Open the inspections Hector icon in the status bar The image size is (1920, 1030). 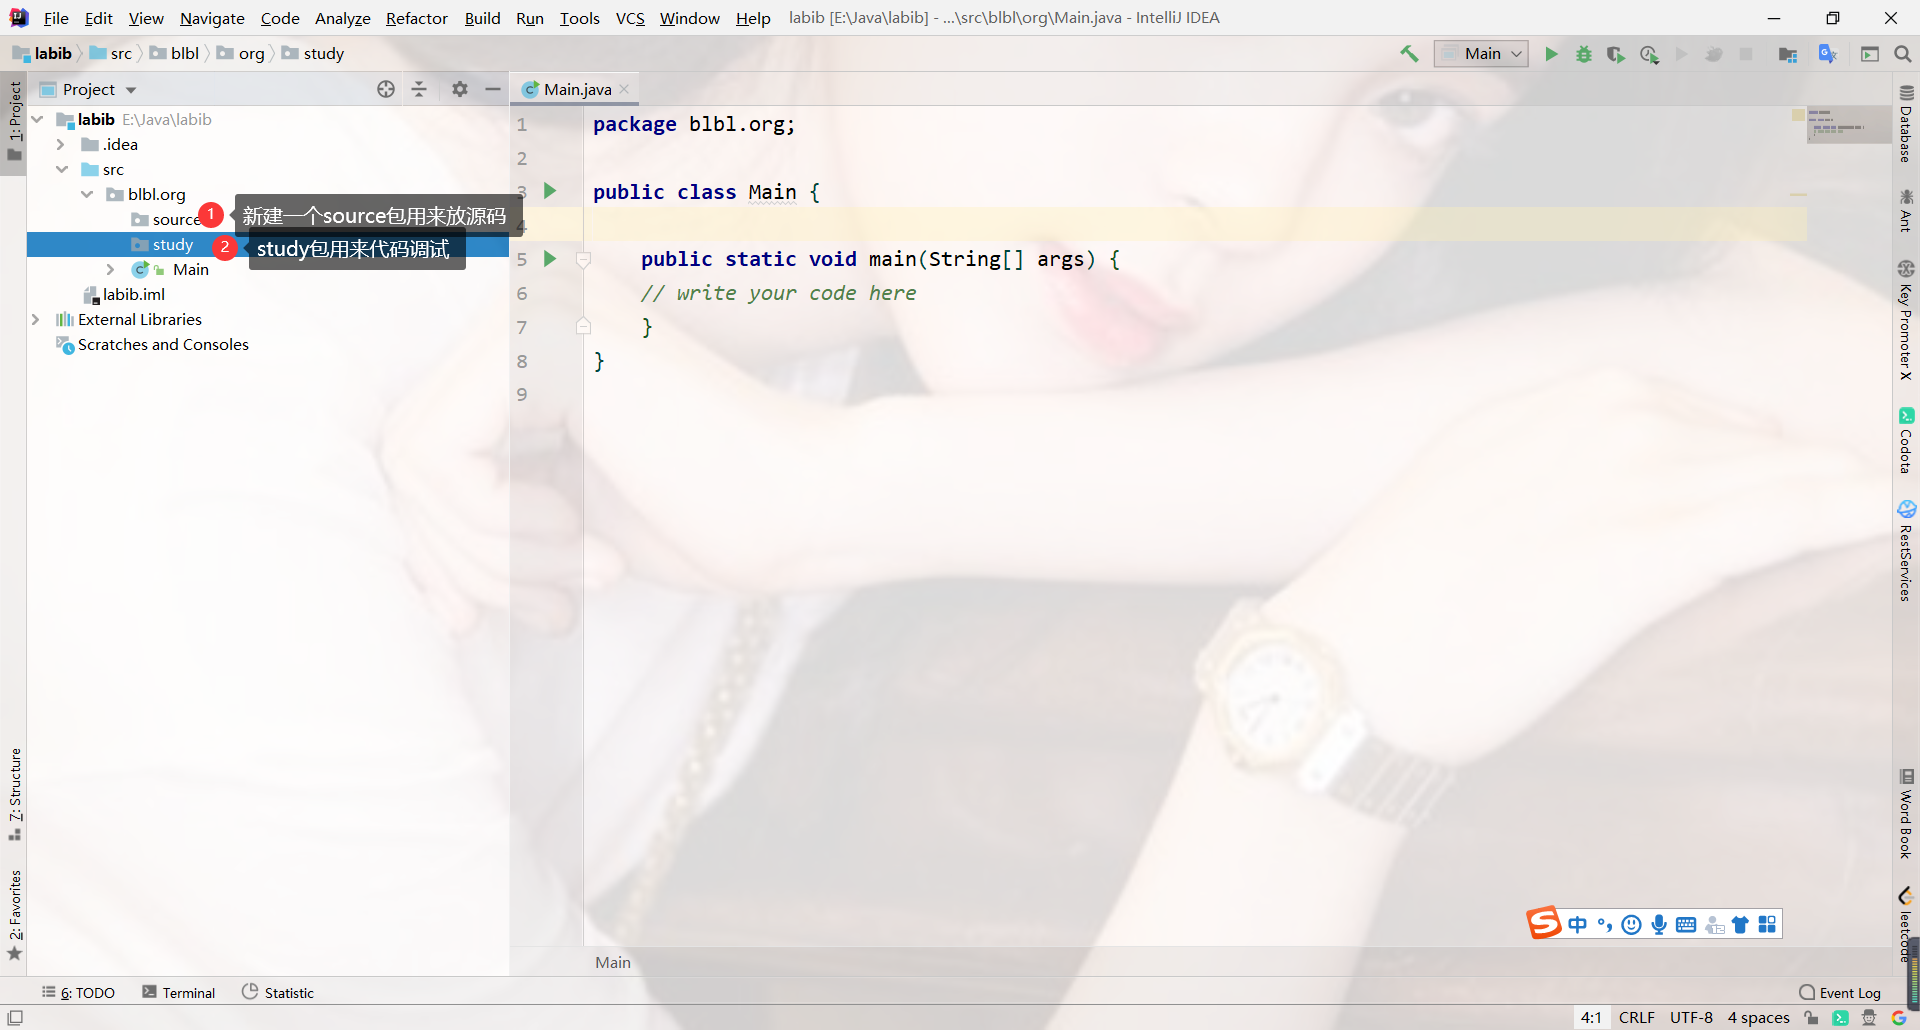pyautogui.click(x=1869, y=1018)
